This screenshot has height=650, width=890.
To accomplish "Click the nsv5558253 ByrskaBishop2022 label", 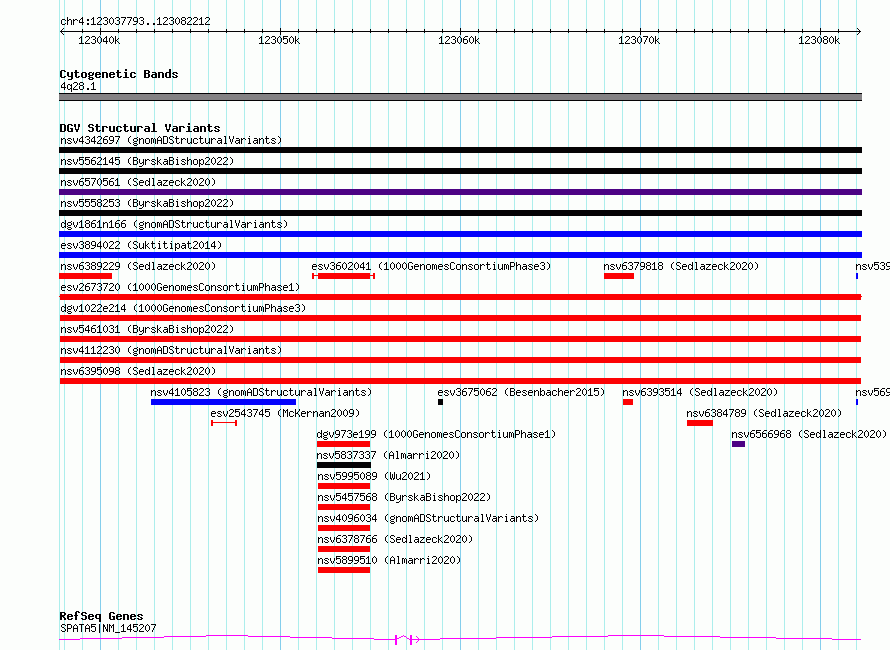I will coord(147,203).
